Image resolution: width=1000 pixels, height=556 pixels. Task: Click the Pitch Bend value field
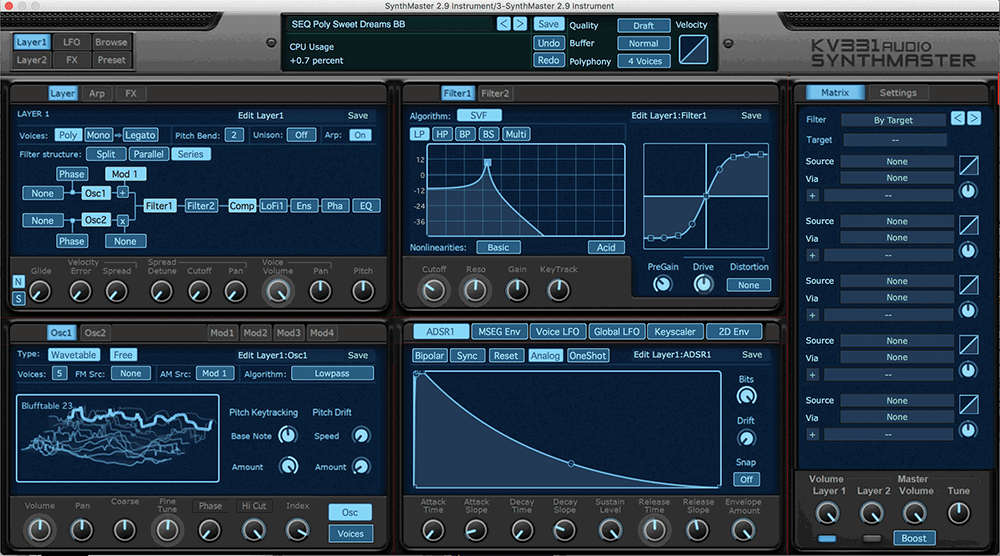pyautogui.click(x=234, y=135)
